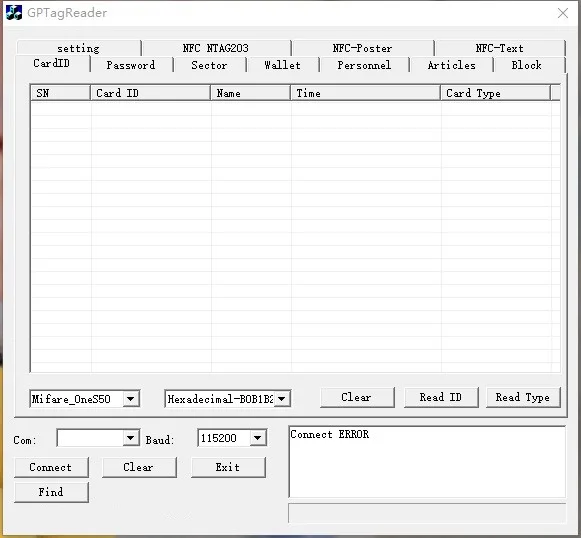Click the Time column header
Screen dimensions: 581x538
(366, 93)
